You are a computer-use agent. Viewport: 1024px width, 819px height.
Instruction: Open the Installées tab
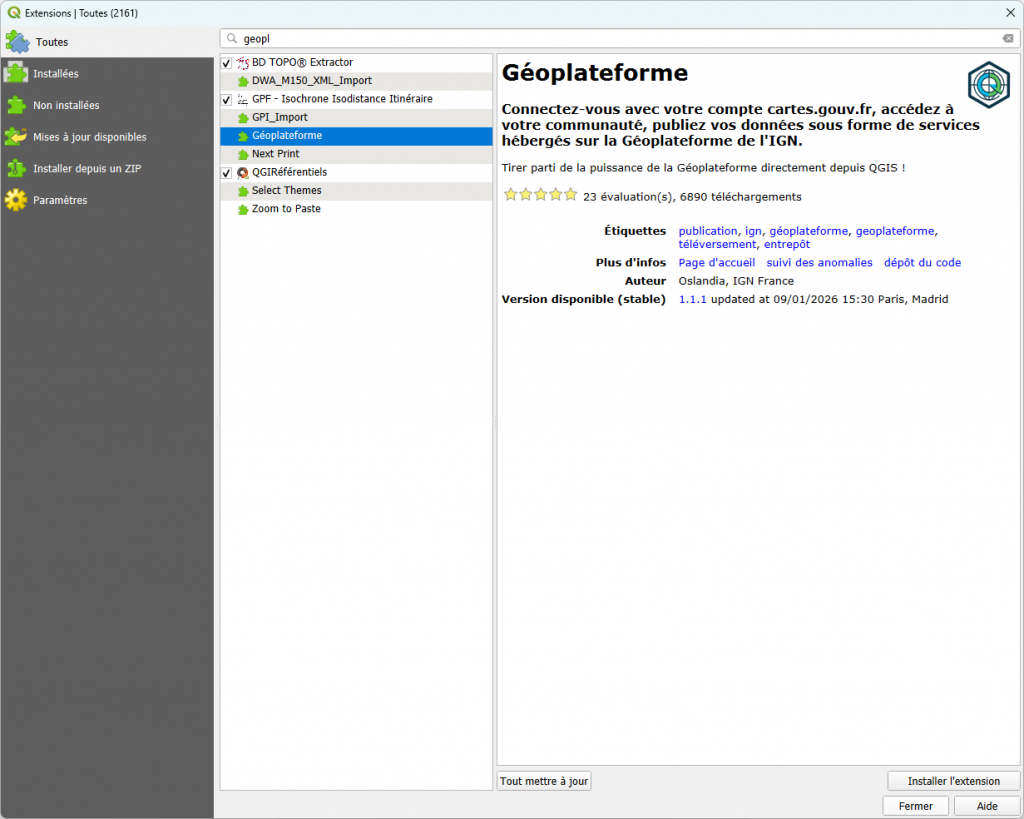55,74
